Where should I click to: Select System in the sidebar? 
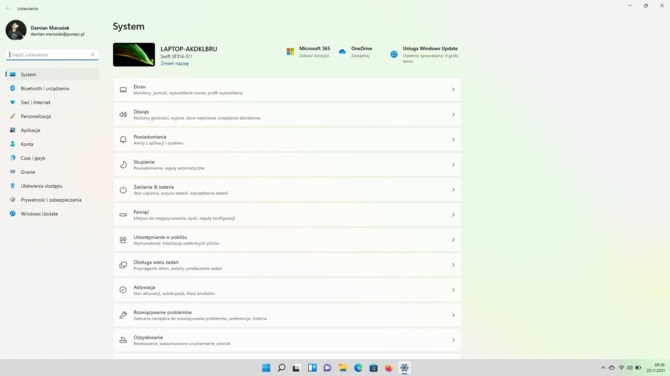[x=52, y=74]
